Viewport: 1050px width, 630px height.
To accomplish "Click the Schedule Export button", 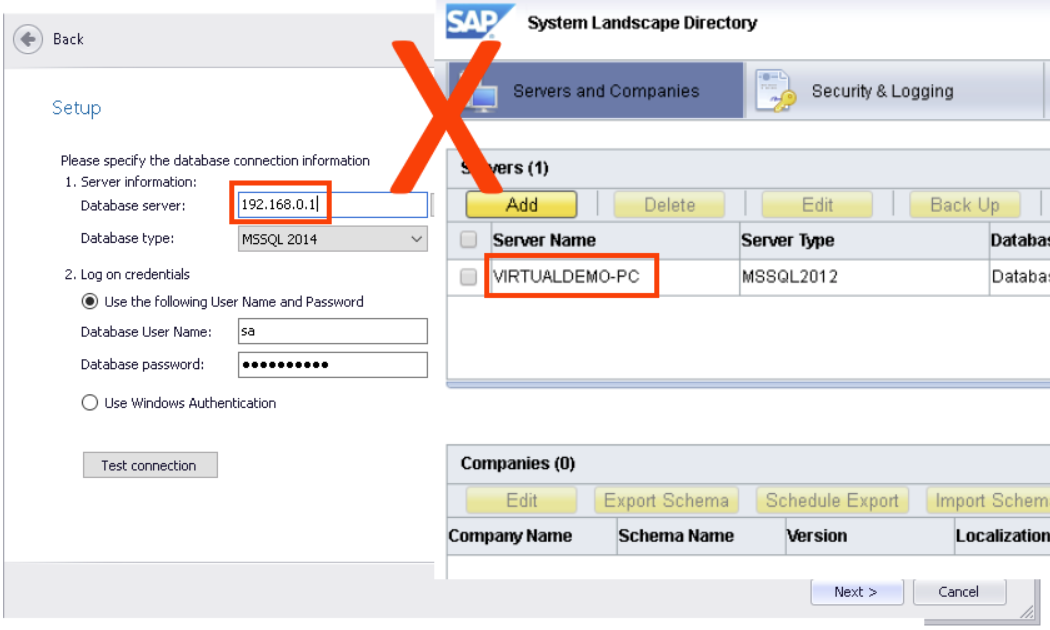I will pyautogui.click(x=832, y=501).
